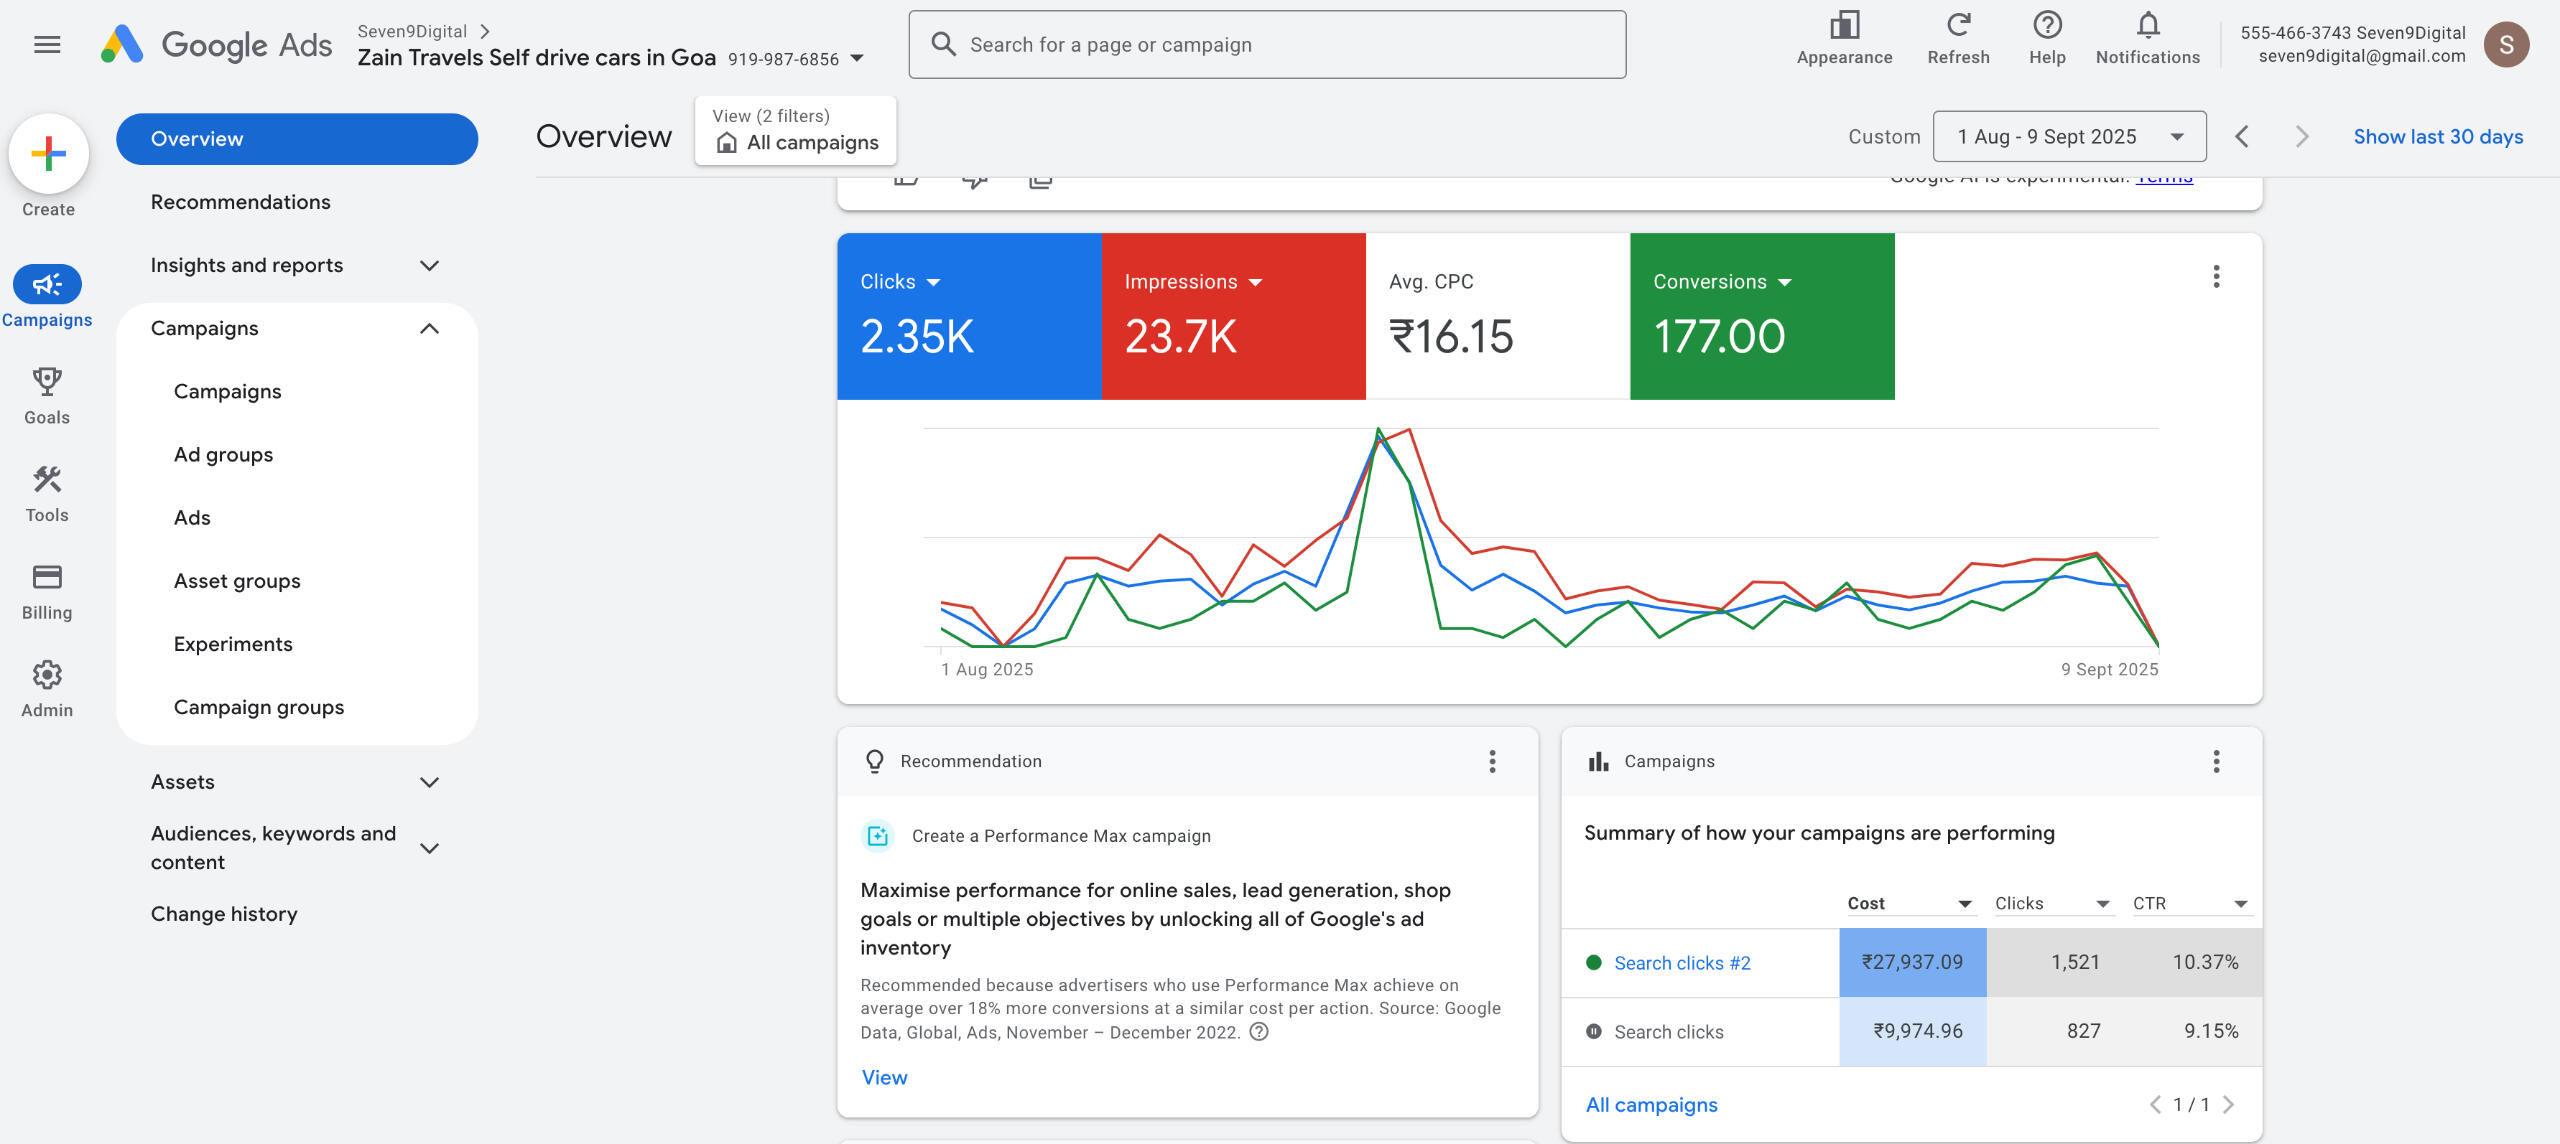Open the Goals trophy icon
The image size is (2560, 1144).
[47, 382]
